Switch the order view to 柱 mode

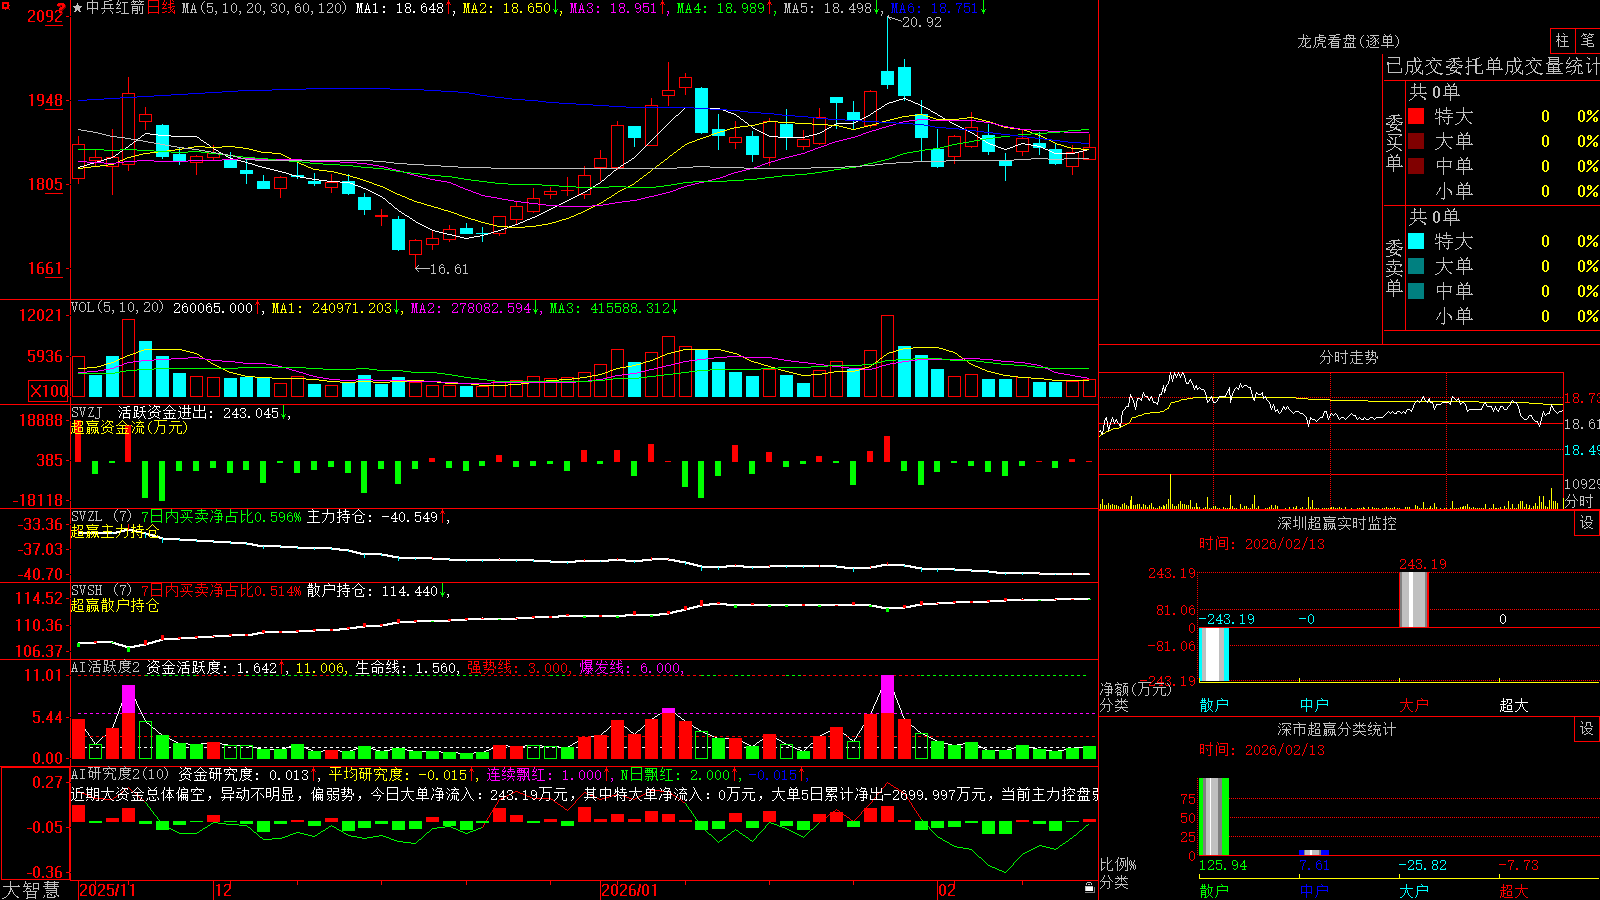1562,41
